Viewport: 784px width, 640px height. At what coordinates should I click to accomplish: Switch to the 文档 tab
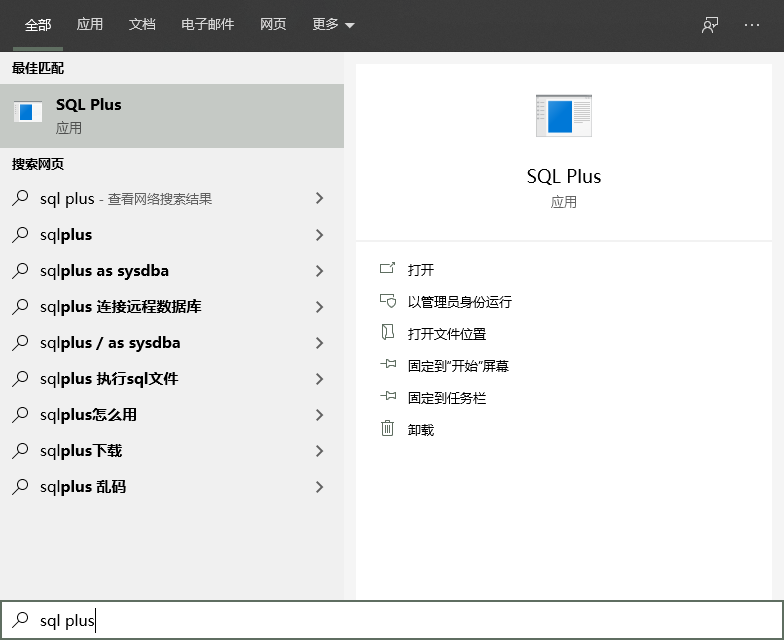coord(142,24)
